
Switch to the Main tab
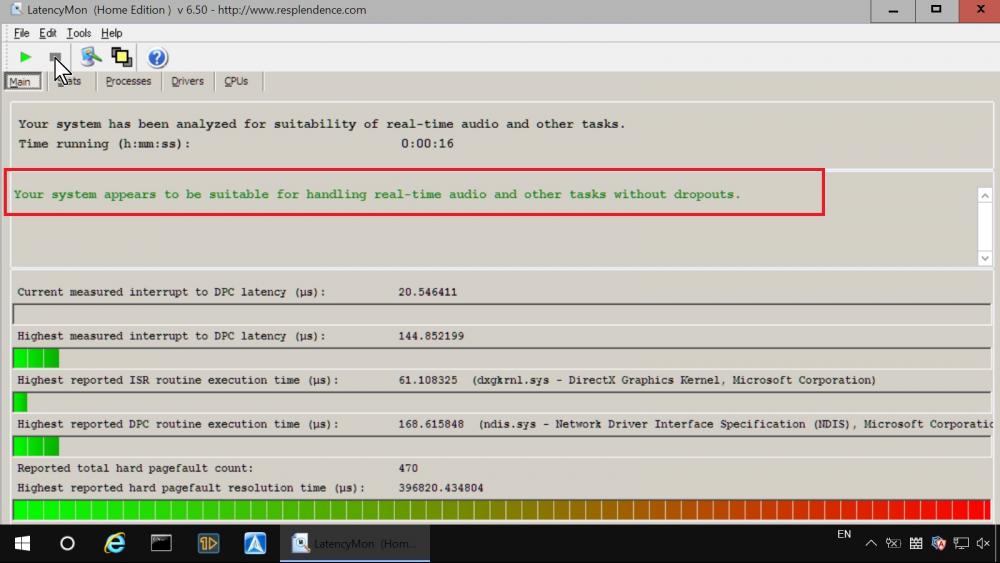click(x=22, y=82)
